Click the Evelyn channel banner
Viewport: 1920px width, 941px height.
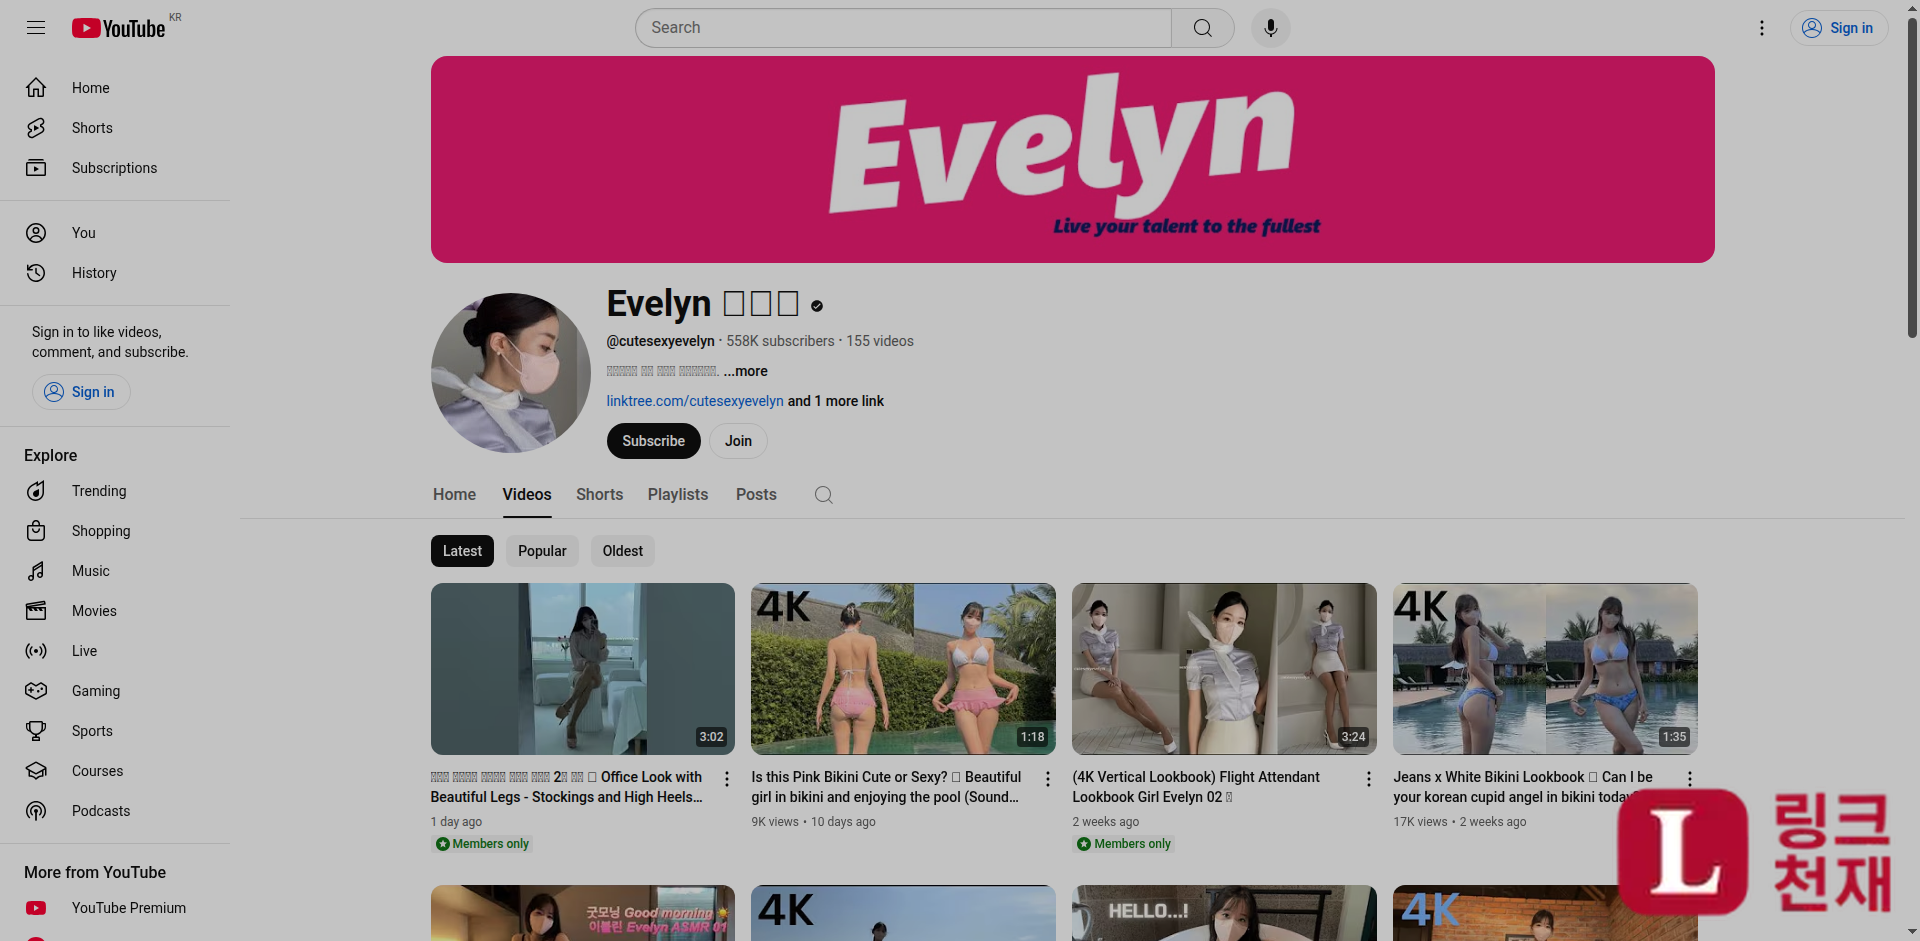[1073, 160]
